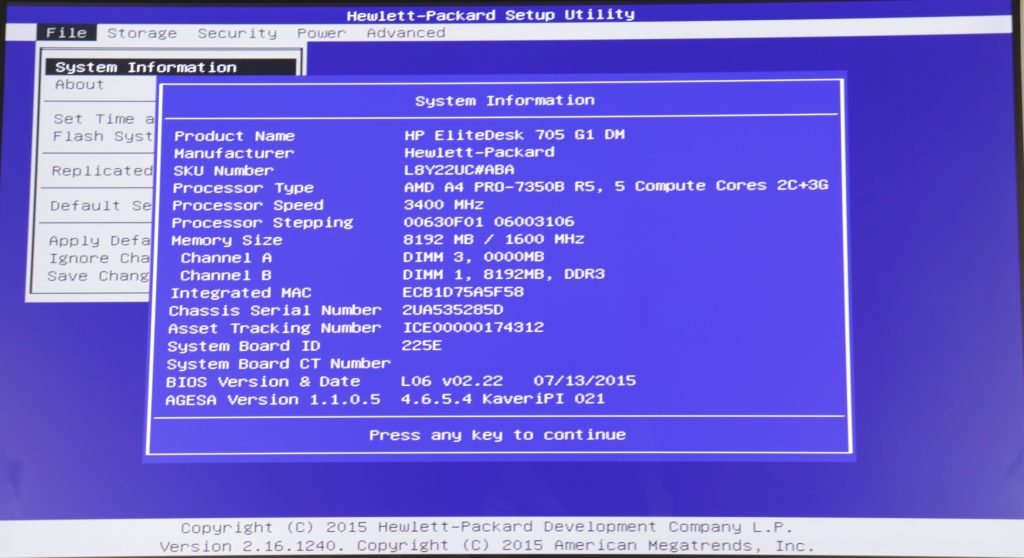This screenshot has width=1024, height=558.
Task: Click the 2UA535285D serial value
Action: point(453,310)
